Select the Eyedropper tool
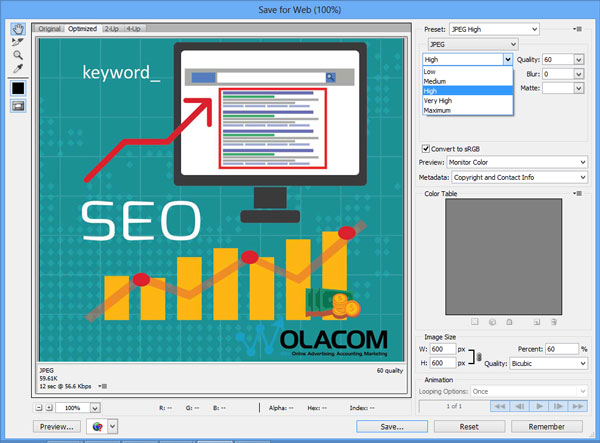 [x=18, y=68]
